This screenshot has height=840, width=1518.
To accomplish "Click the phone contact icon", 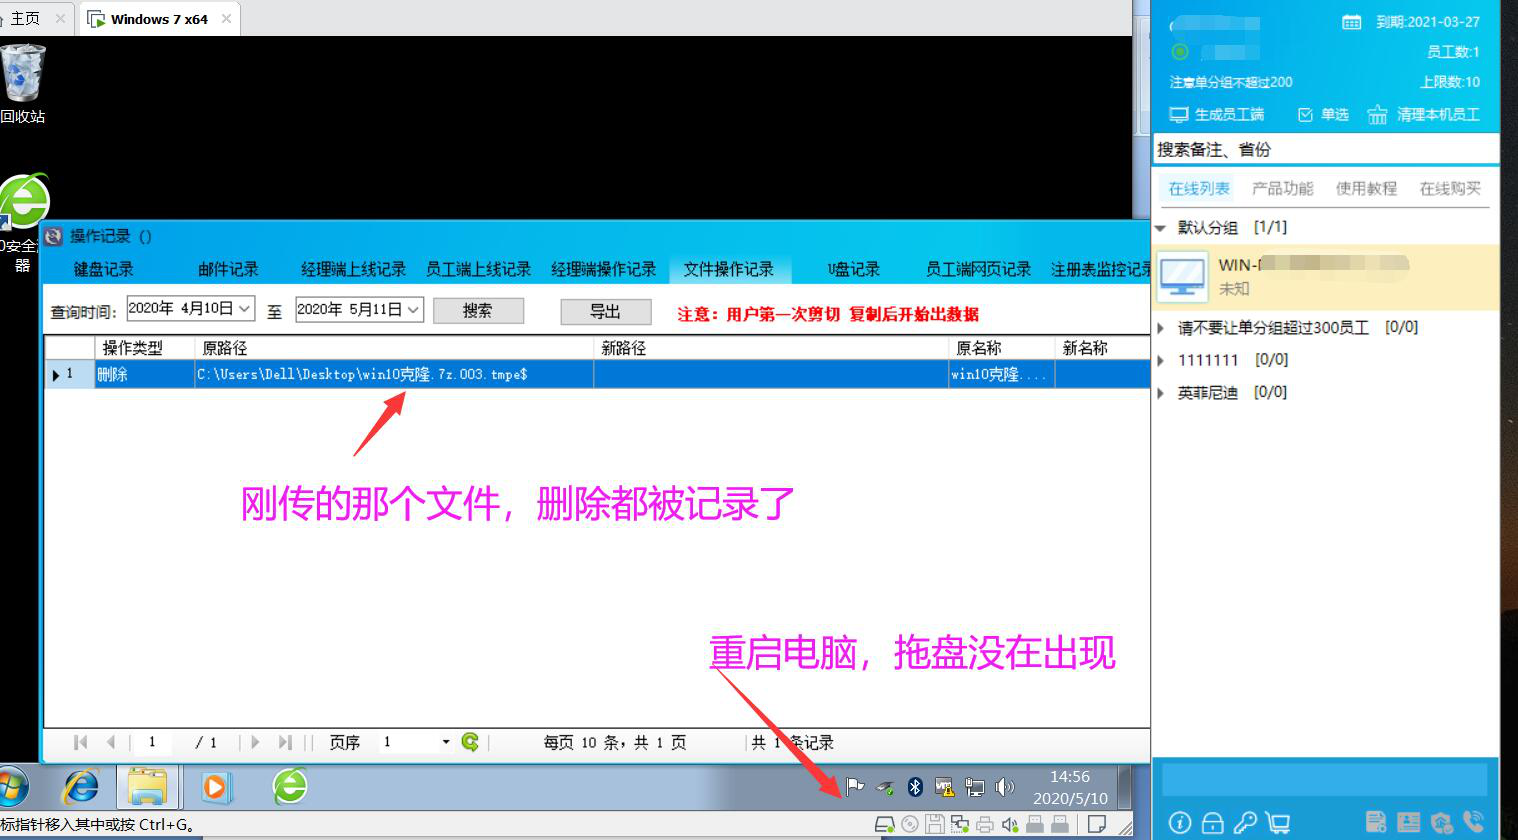I will (1473, 822).
